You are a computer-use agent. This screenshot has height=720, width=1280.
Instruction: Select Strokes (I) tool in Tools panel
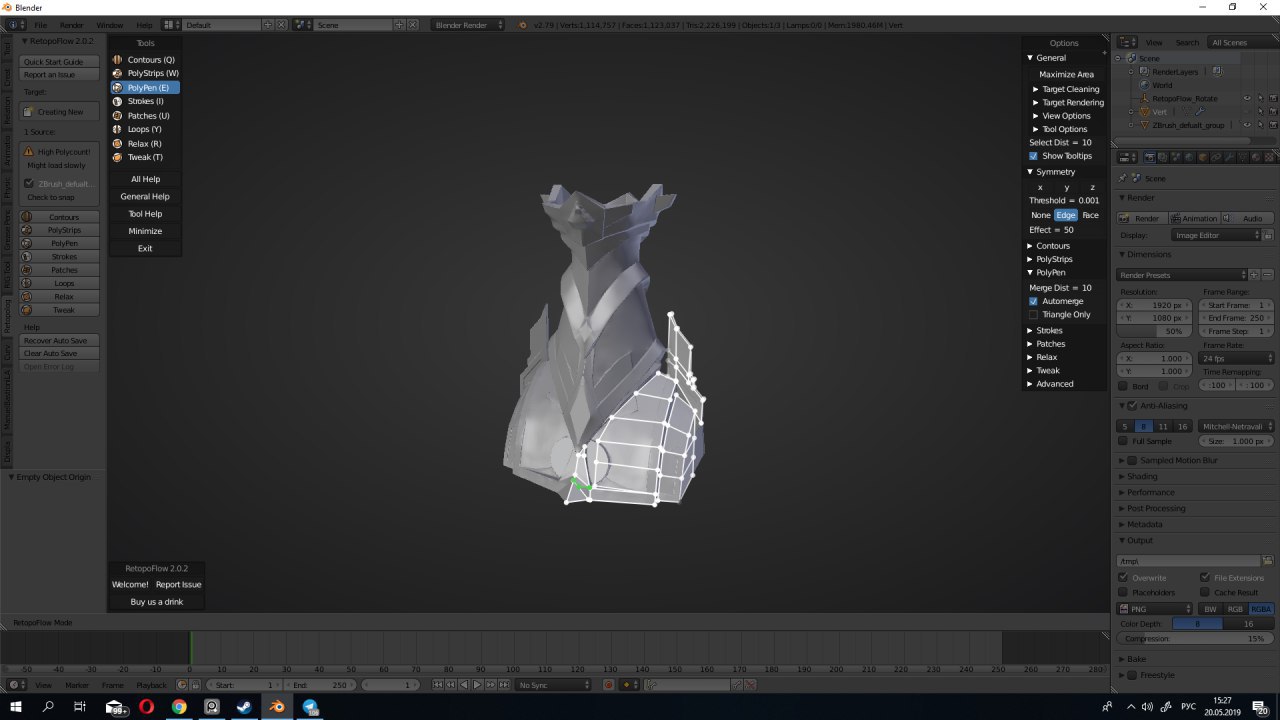pos(145,102)
